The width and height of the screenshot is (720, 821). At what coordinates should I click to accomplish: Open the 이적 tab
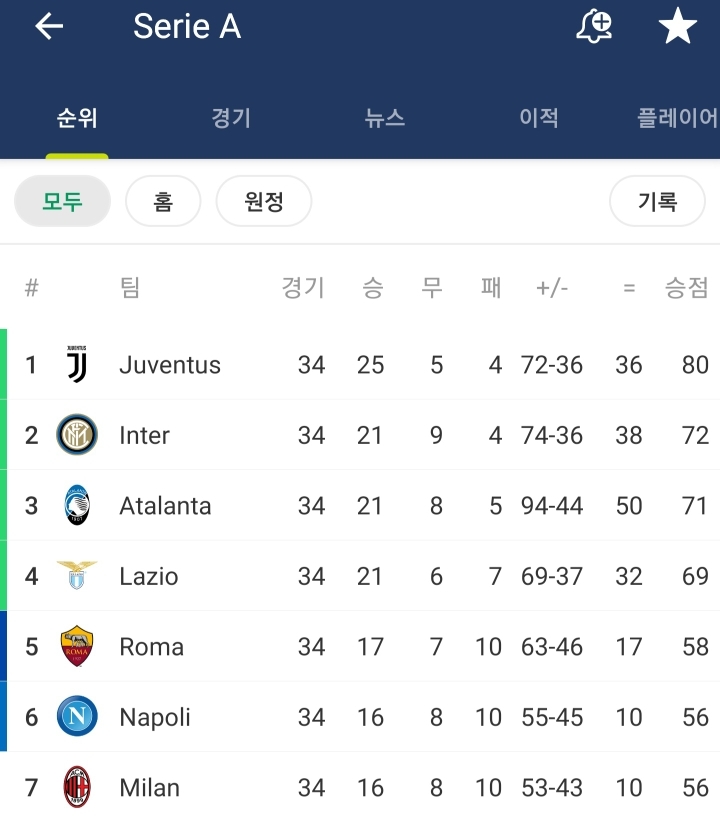tap(538, 118)
